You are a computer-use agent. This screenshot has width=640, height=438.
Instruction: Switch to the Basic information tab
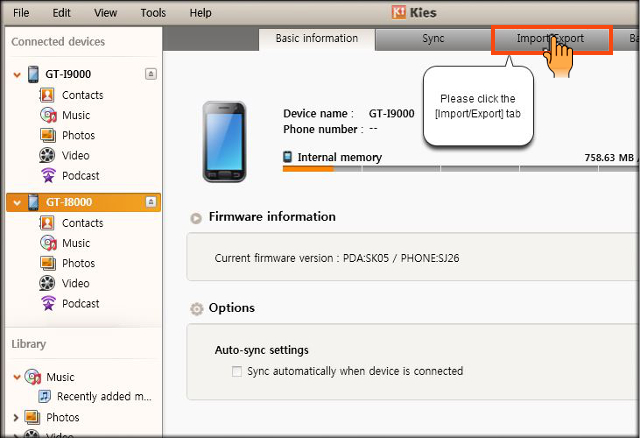(317, 38)
